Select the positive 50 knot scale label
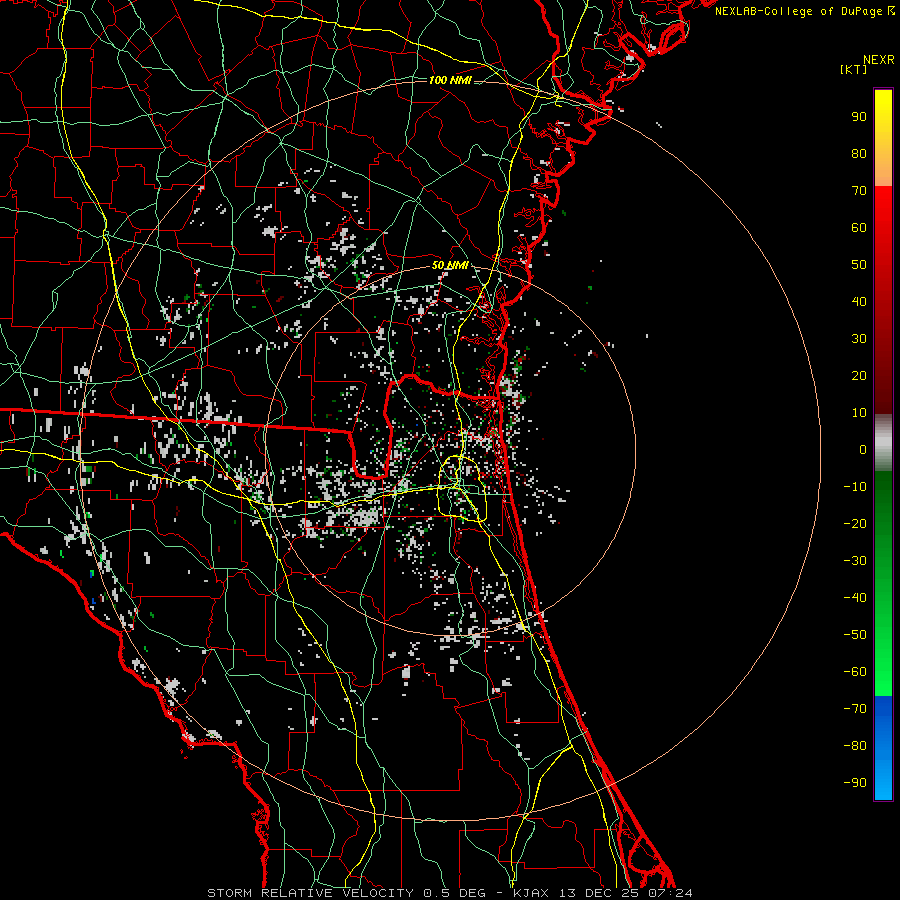The height and width of the screenshot is (900, 900). coord(859,265)
